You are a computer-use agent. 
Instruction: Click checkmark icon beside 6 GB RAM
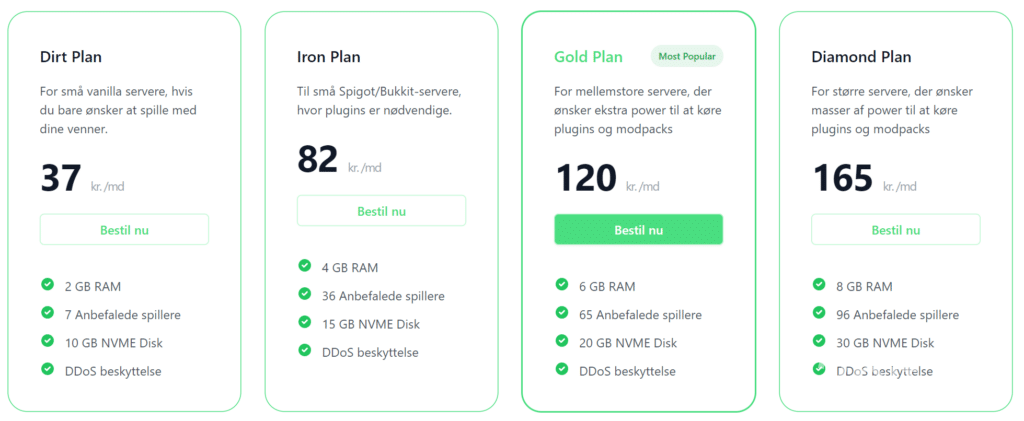562,285
